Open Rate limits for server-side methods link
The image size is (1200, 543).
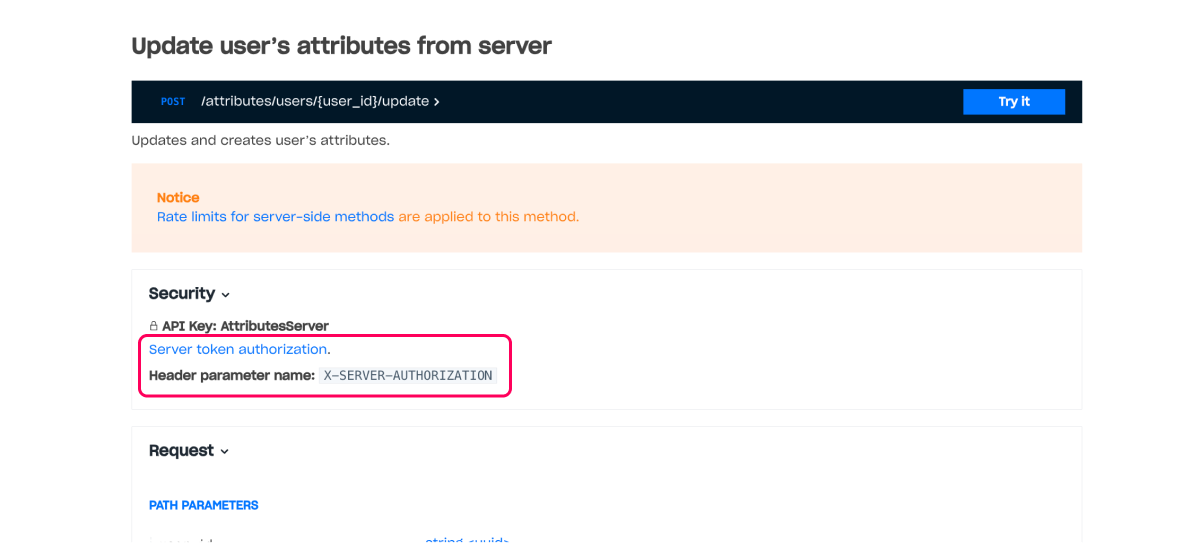click(275, 217)
